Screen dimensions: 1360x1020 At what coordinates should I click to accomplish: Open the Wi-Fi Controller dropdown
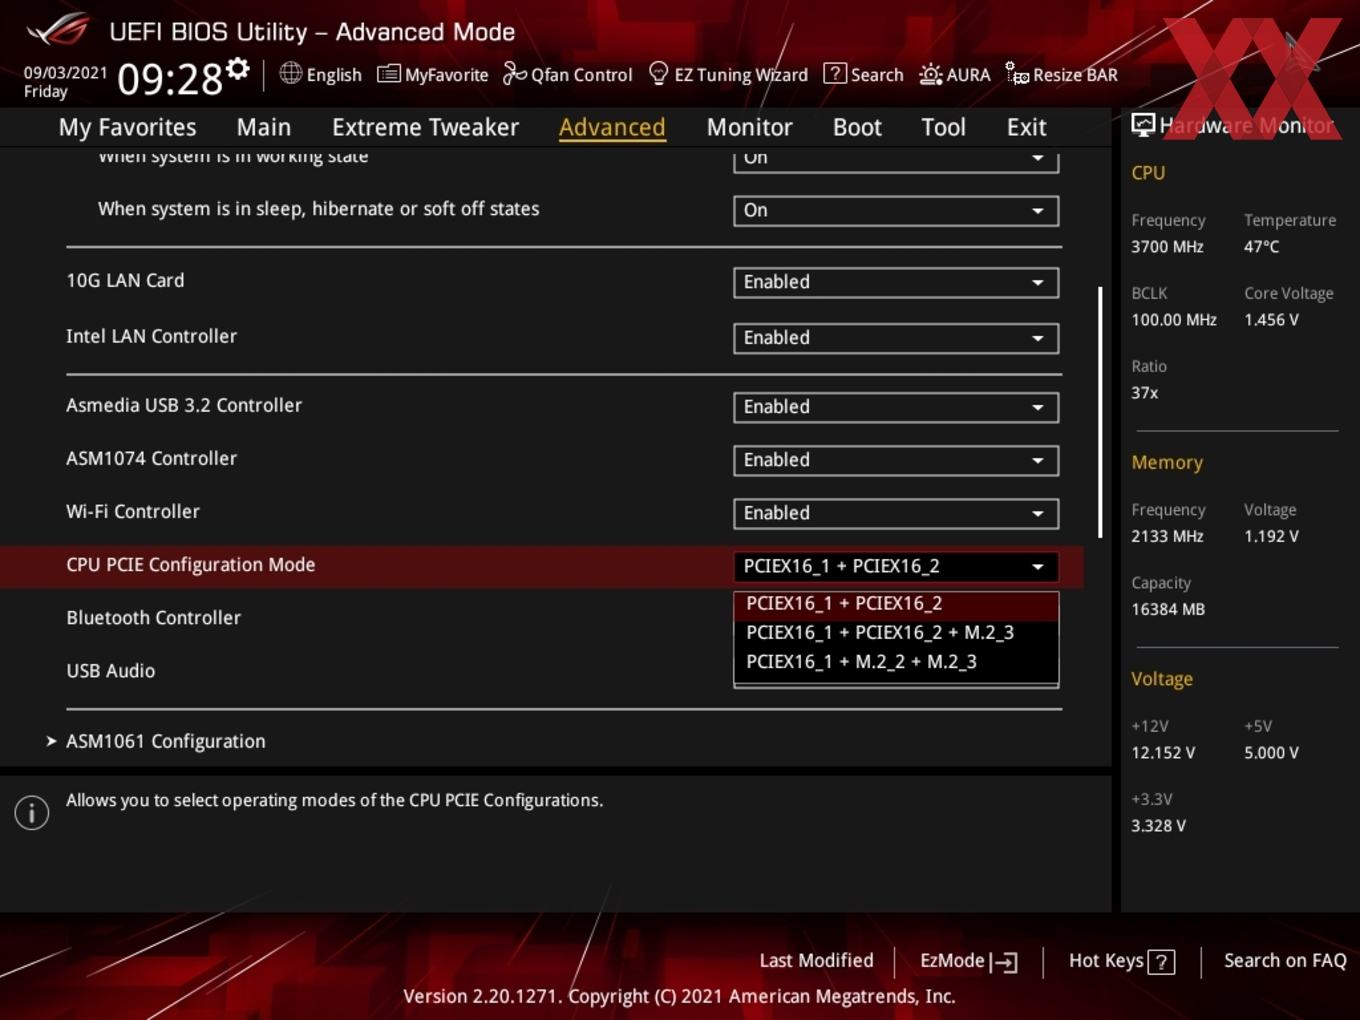896,513
